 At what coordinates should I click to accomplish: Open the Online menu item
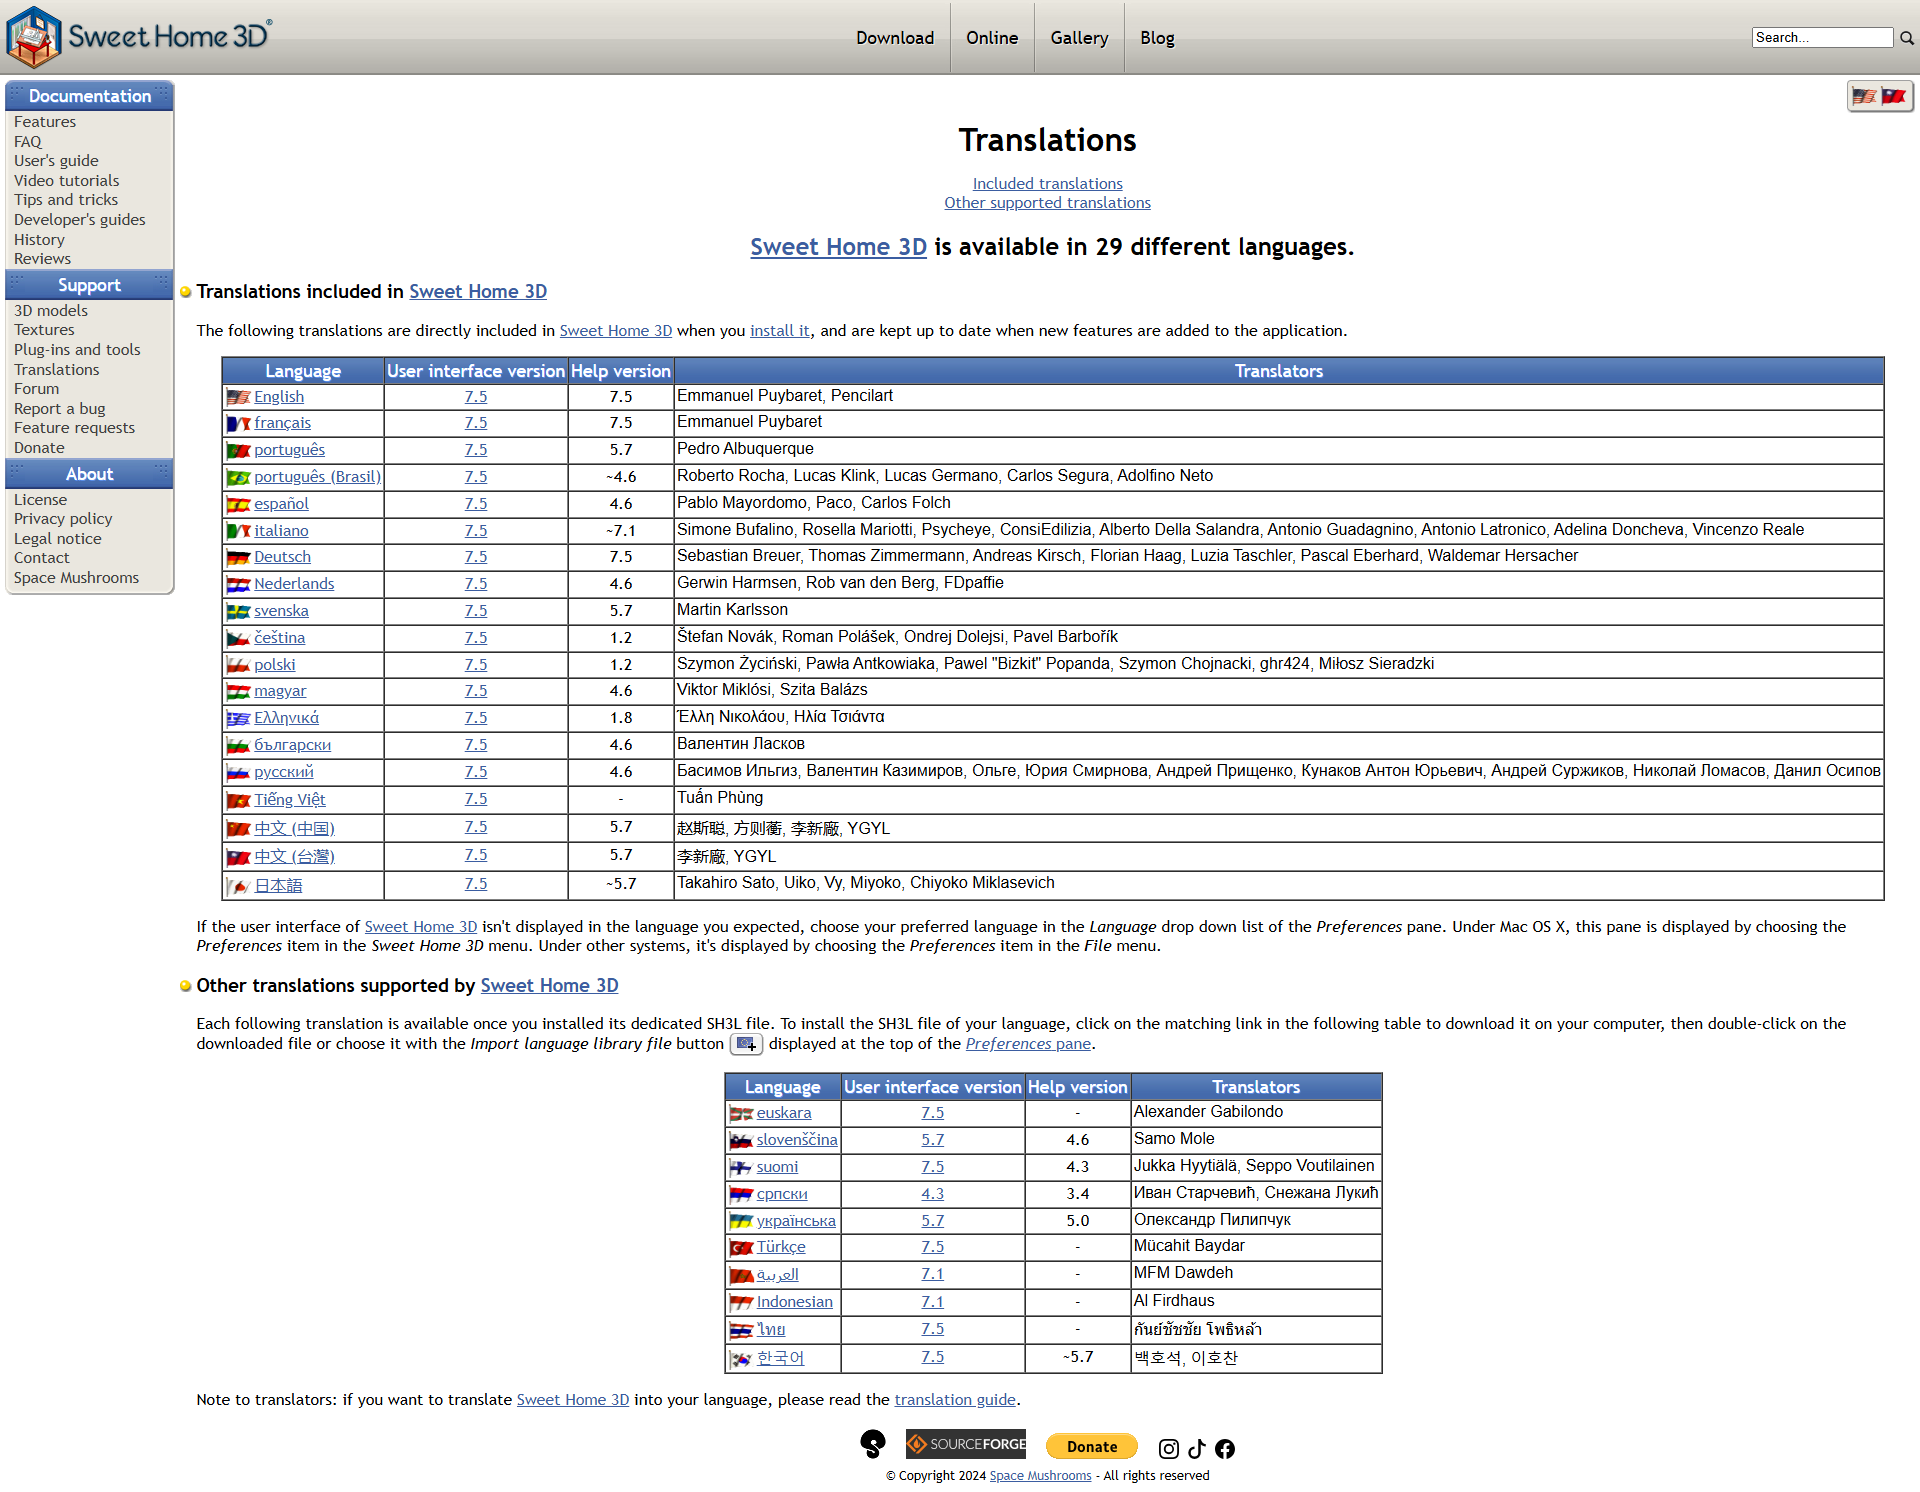(992, 38)
